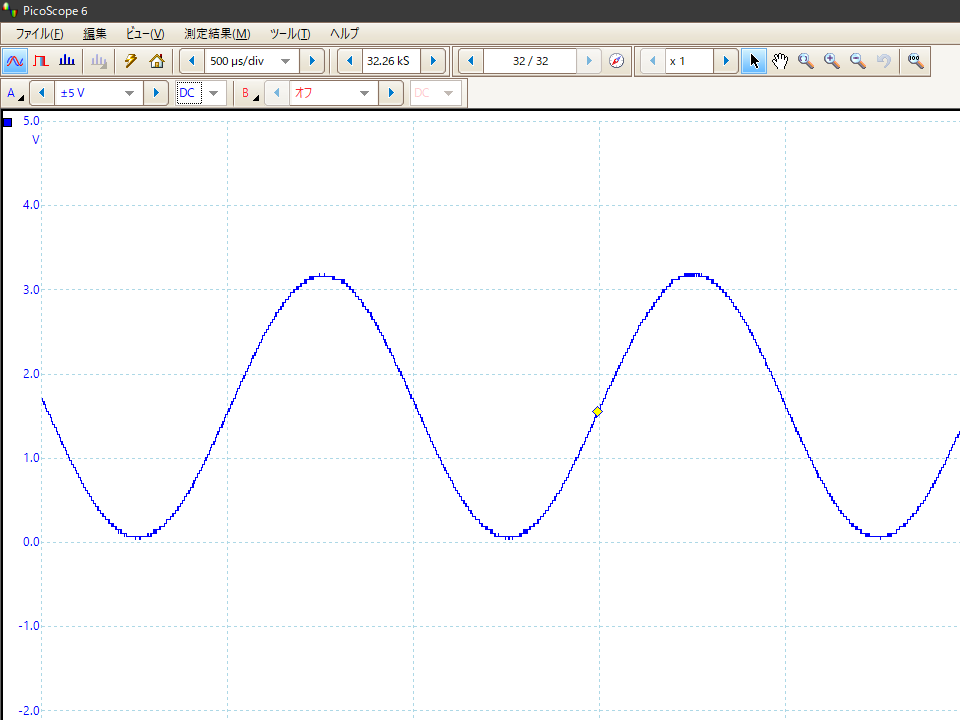The height and width of the screenshot is (720, 960).
Task: Raise channel B range with the right arrow
Action: [391, 93]
